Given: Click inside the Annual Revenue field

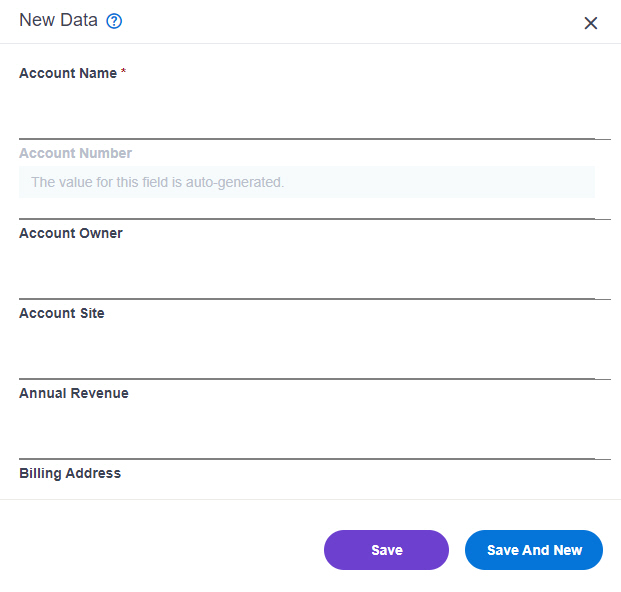Looking at the screenshot, I should 307,430.
